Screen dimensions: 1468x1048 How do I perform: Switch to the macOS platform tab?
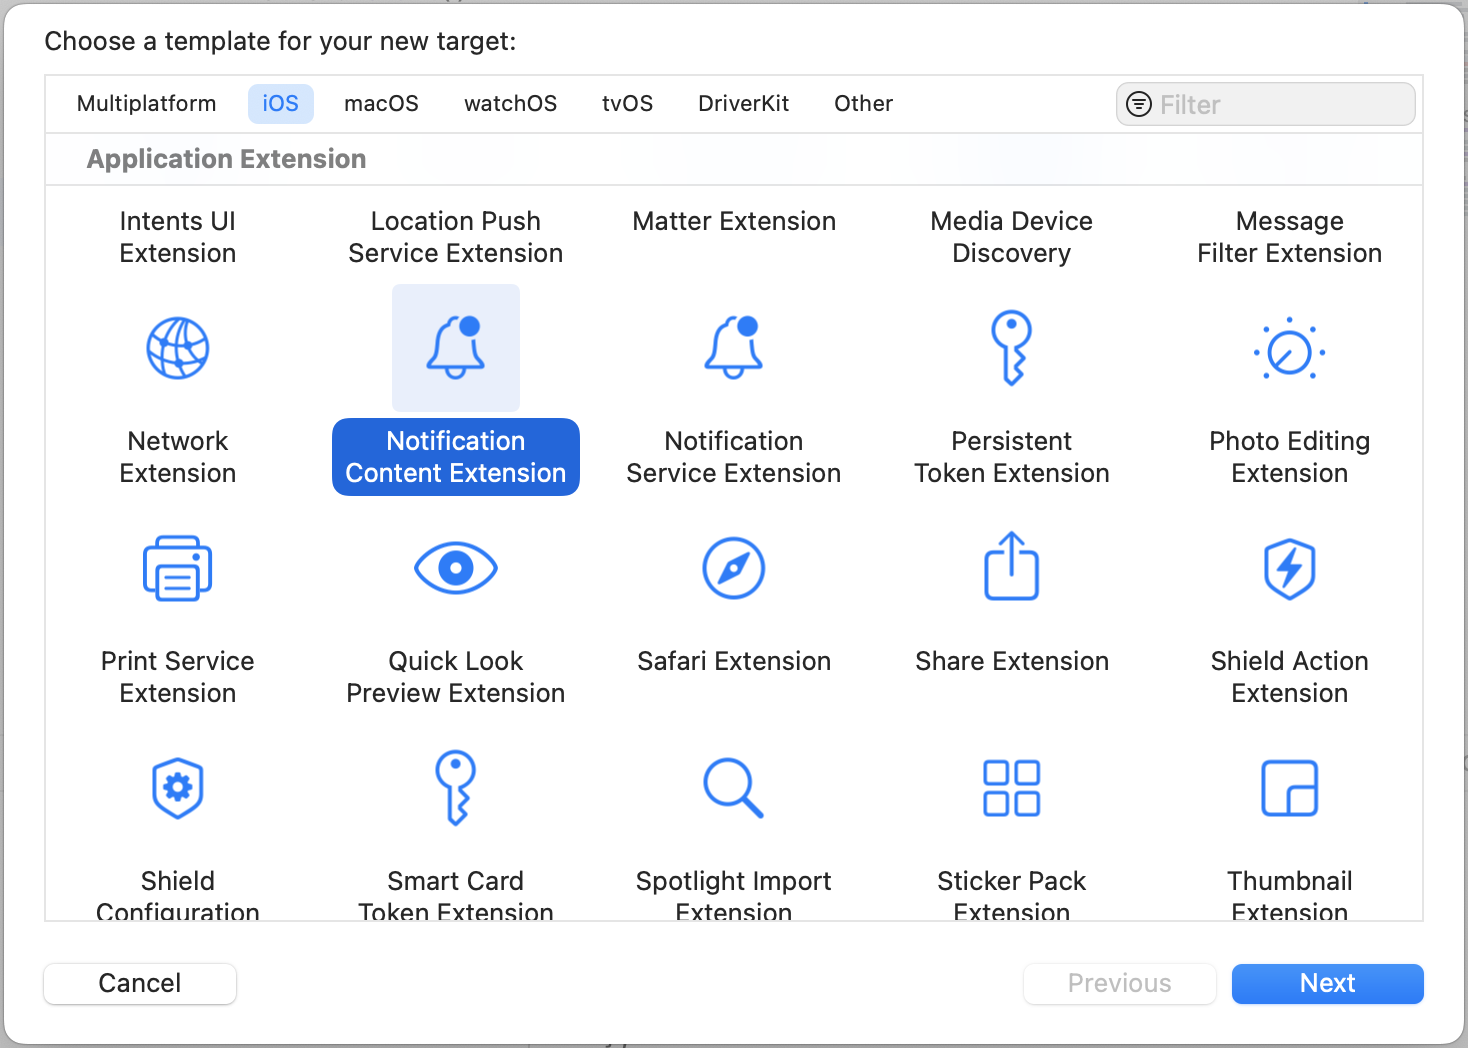tap(381, 104)
